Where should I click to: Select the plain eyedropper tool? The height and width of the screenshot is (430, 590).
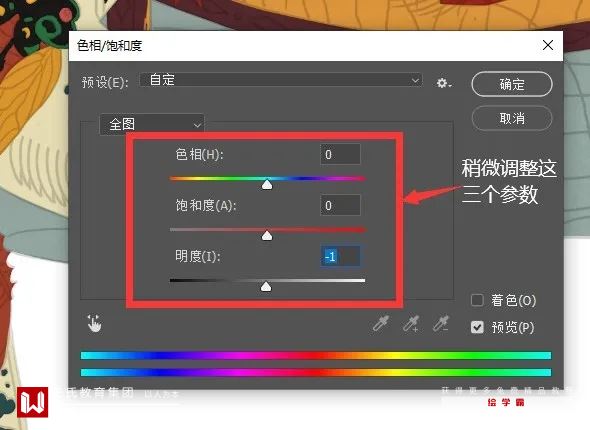click(381, 324)
